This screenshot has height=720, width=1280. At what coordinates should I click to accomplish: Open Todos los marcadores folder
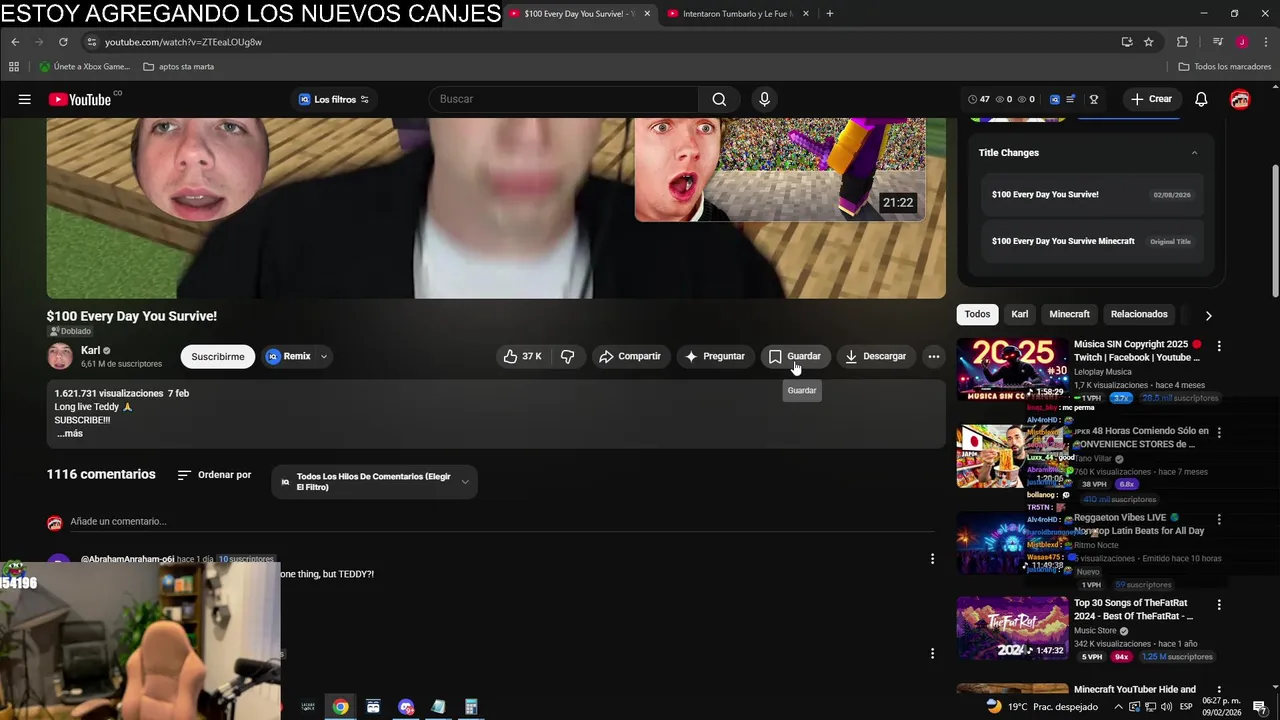tap(1225, 67)
